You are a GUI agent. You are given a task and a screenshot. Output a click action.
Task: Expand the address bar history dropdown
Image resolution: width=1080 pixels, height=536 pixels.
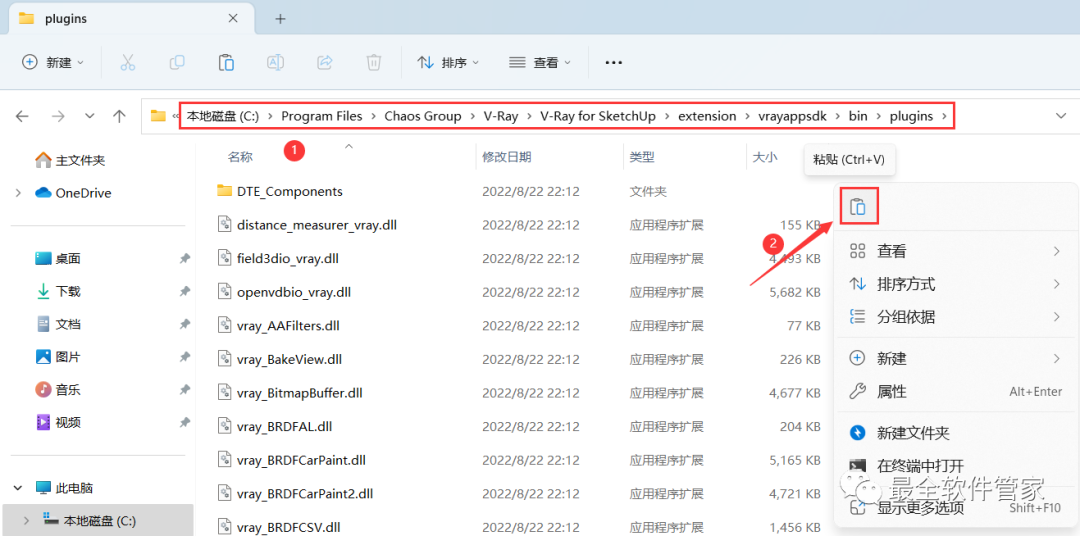click(1061, 116)
